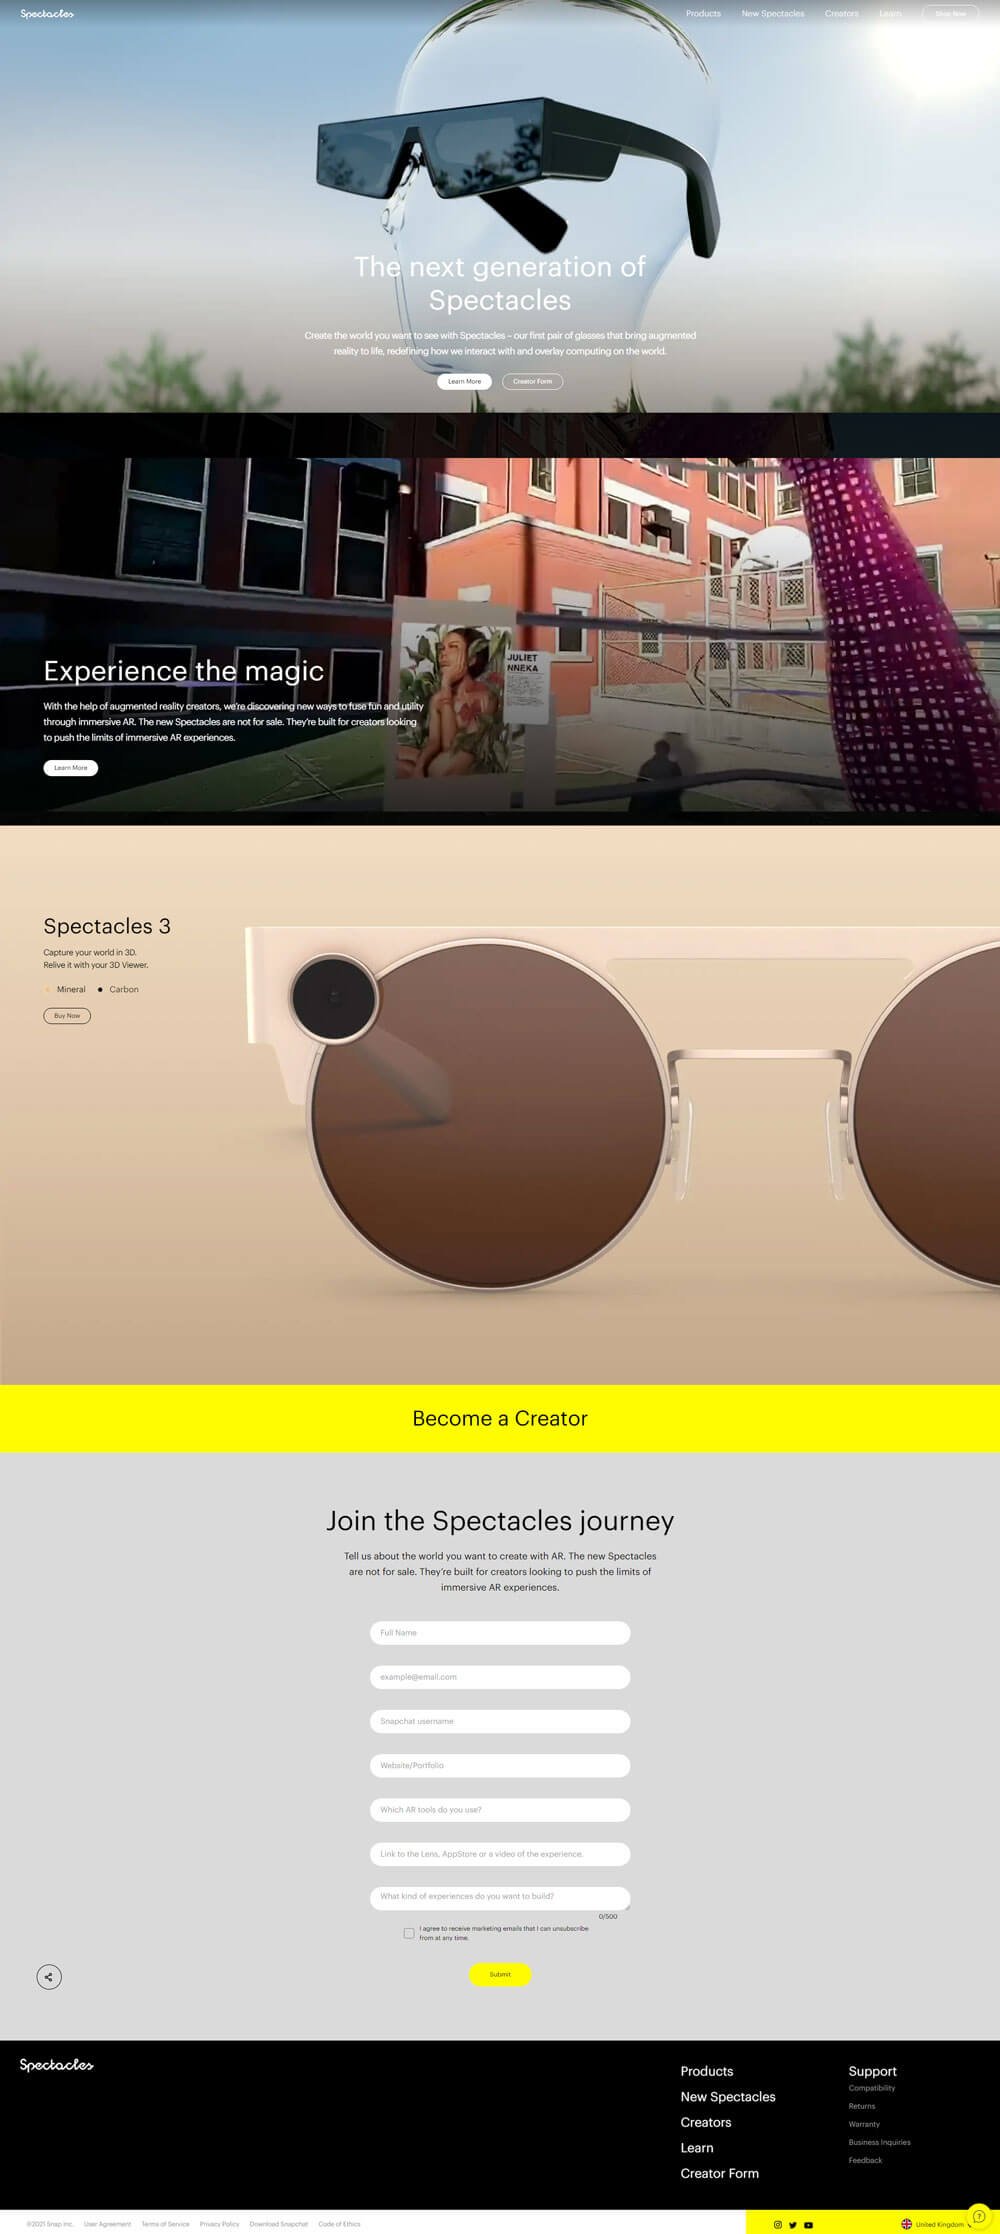
Task: Focus the Website/Portfolio field
Action: 500,1765
